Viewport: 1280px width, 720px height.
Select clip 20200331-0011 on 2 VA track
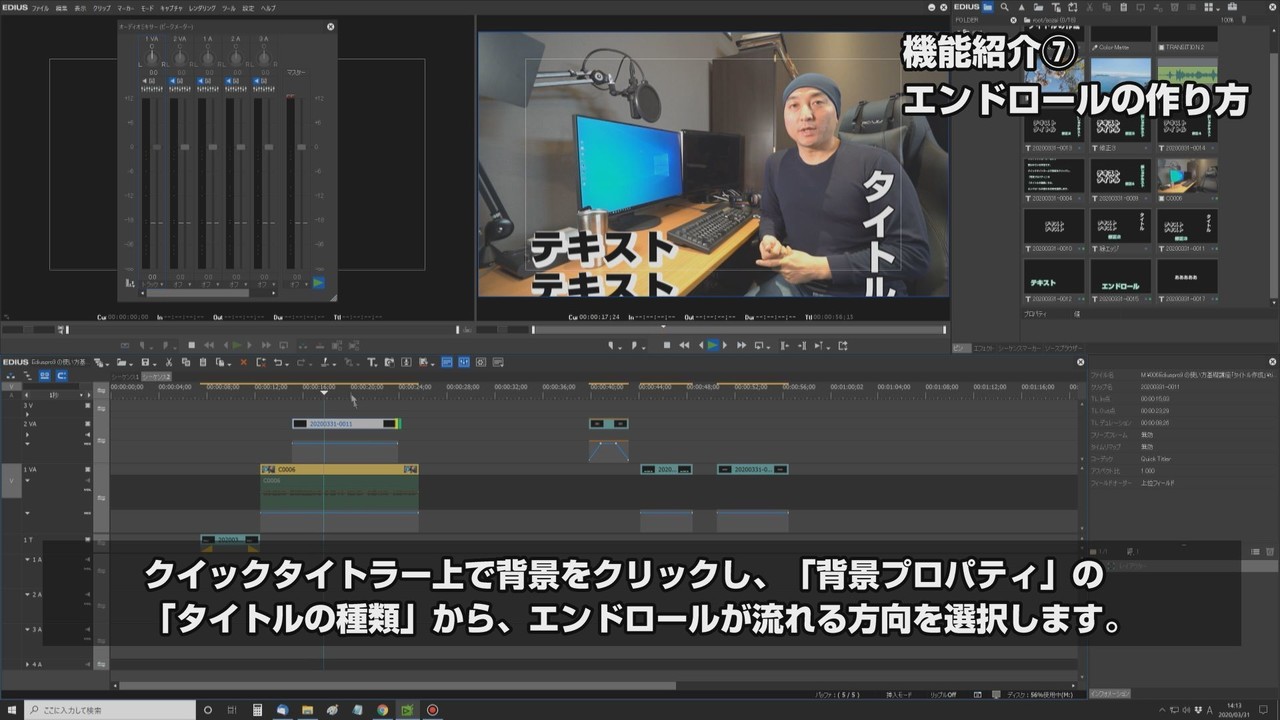(x=346, y=424)
